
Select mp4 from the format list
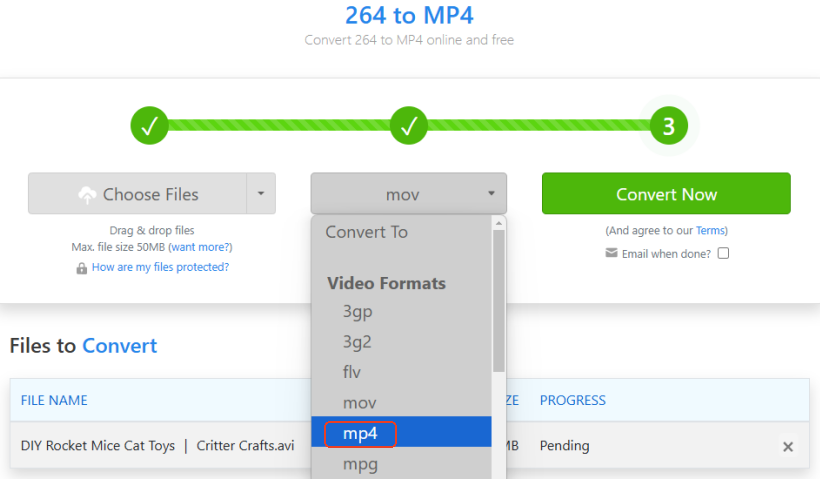coord(358,434)
